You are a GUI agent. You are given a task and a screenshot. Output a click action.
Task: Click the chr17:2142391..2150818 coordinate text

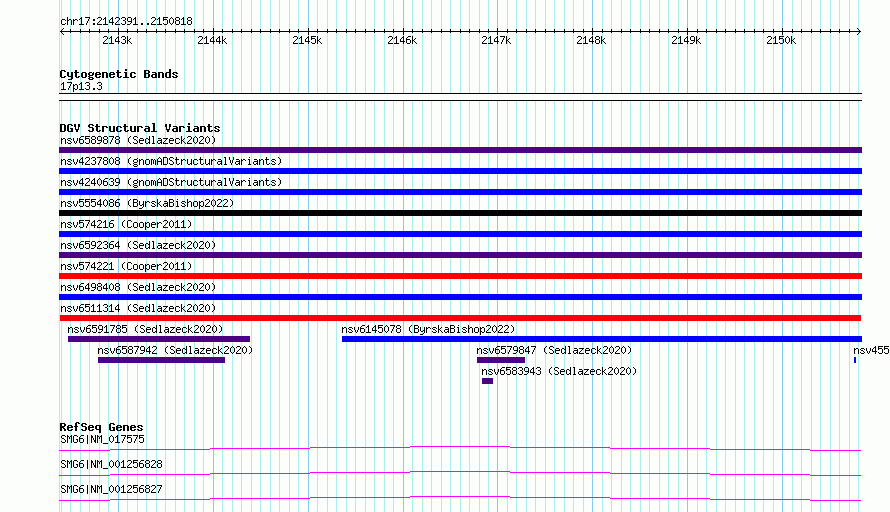pyautogui.click(x=126, y=21)
